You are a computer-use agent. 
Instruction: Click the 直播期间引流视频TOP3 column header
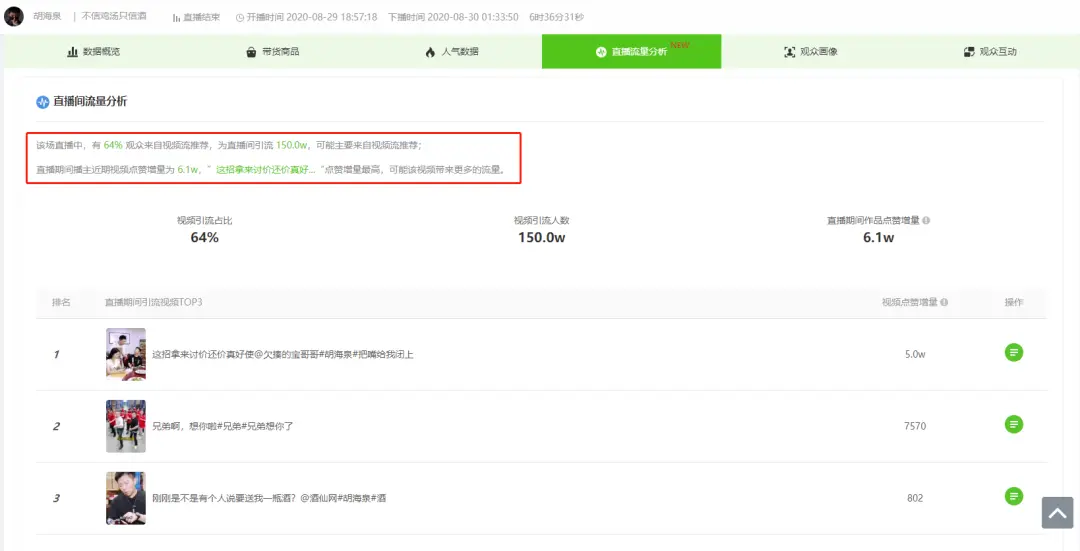pyautogui.click(x=154, y=302)
